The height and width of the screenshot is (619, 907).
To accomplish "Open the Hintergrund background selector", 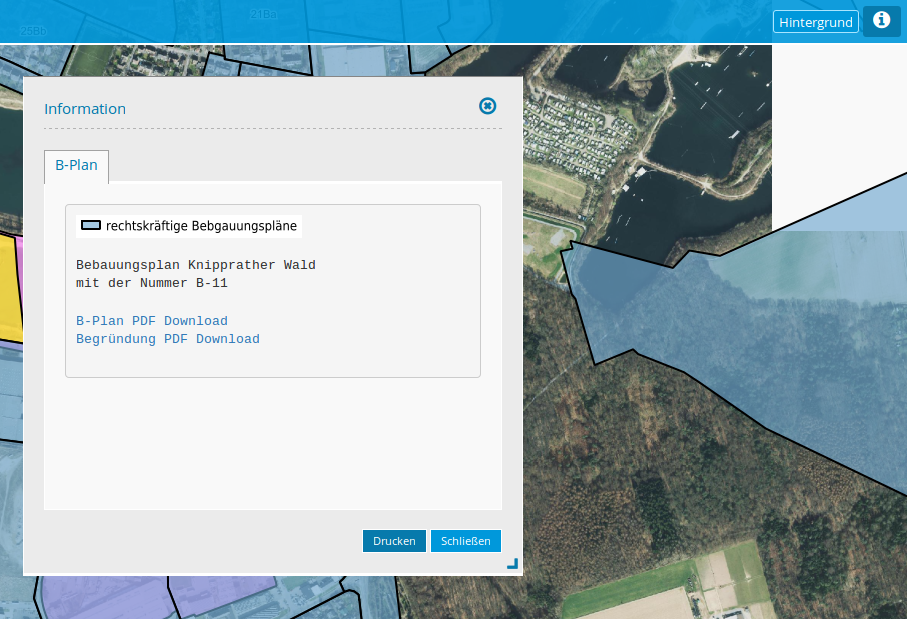I will coord(815,22).
